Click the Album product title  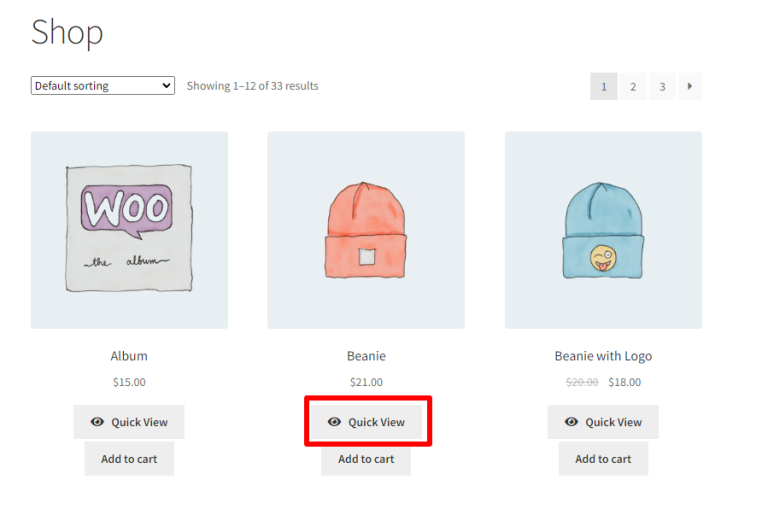129,356
